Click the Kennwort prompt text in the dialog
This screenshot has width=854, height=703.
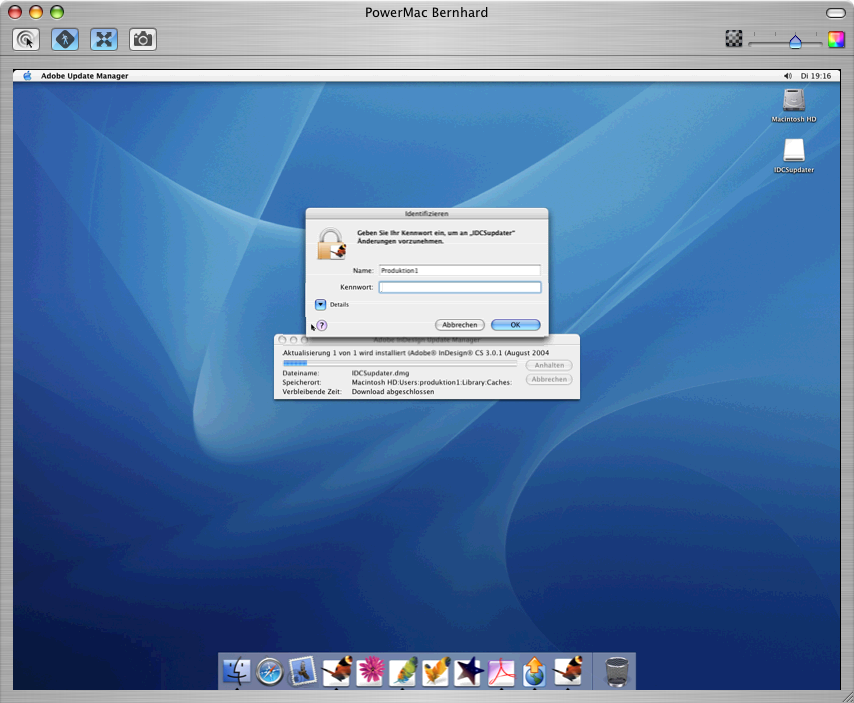pos(436,237)
